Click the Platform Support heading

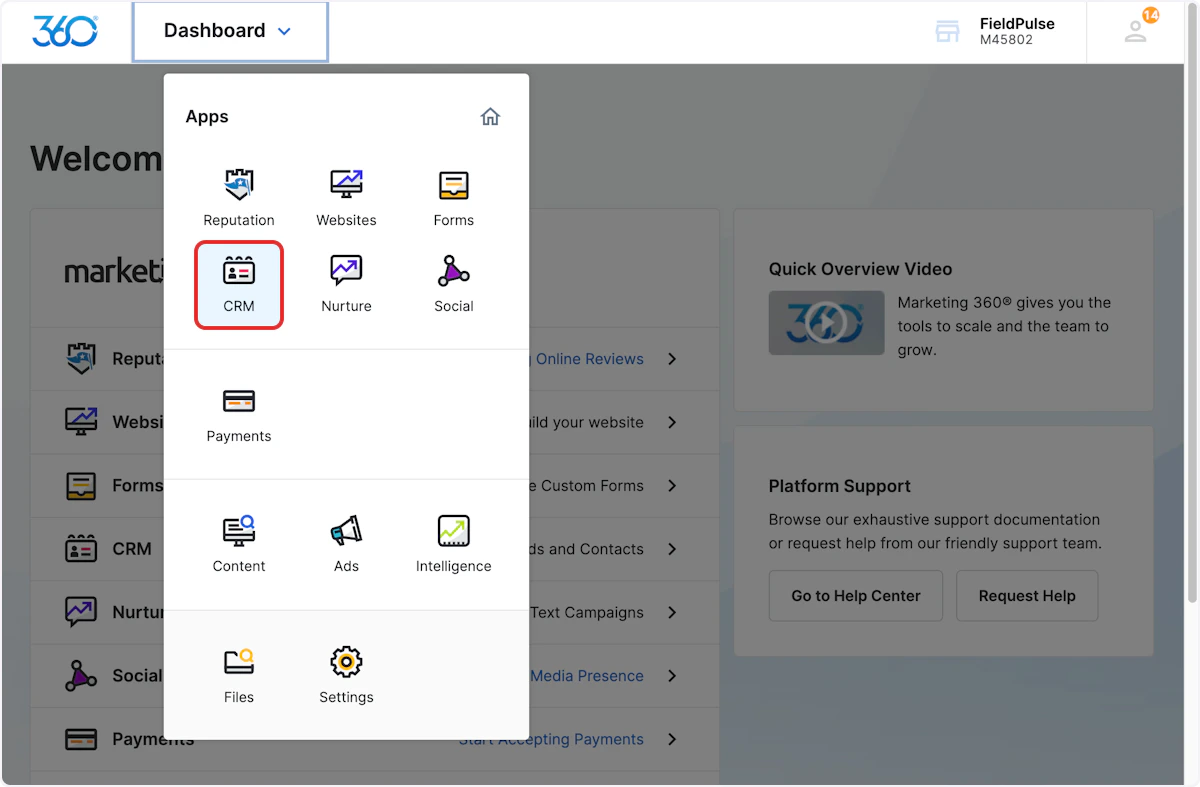click(840, 486)
